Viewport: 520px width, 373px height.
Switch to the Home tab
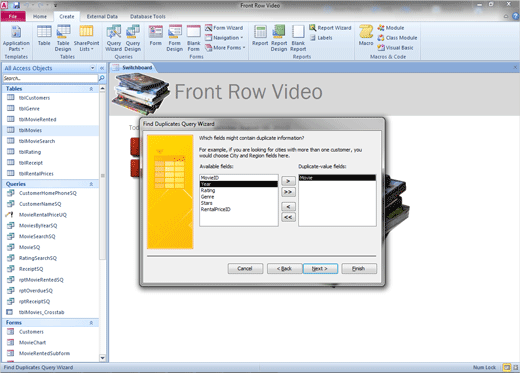click(40, 16)
